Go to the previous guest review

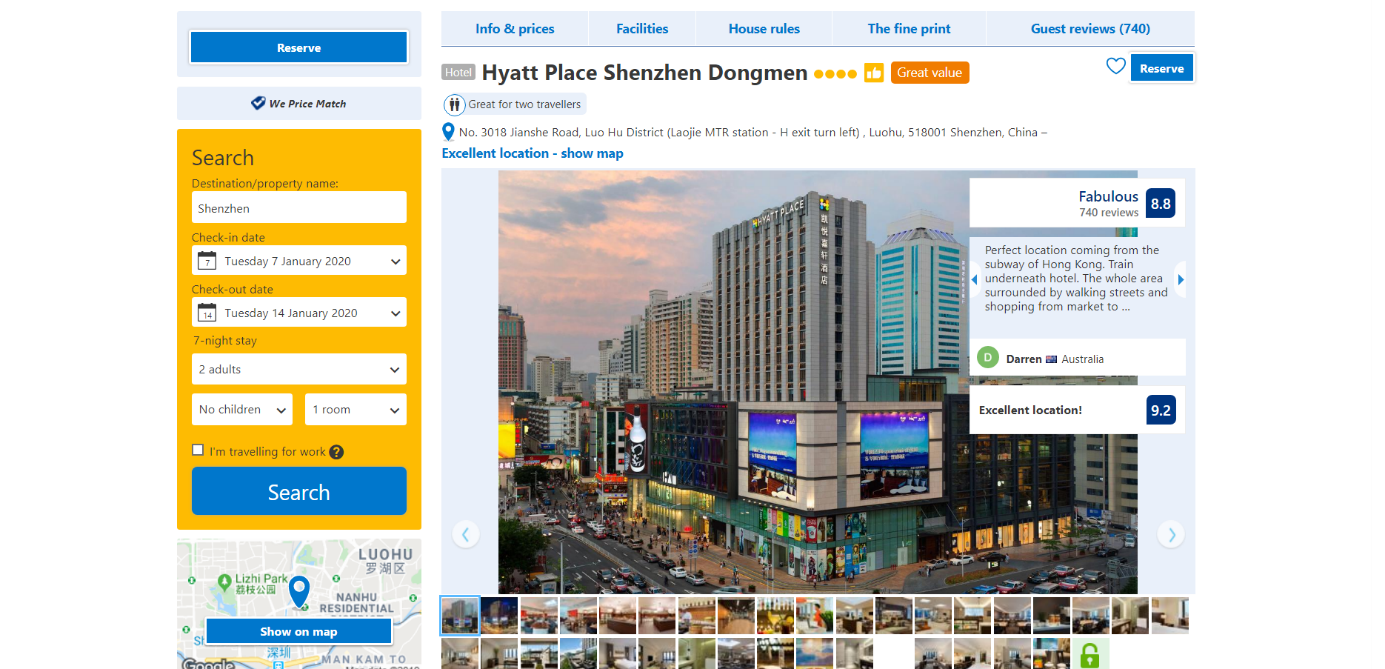[975, 279]
